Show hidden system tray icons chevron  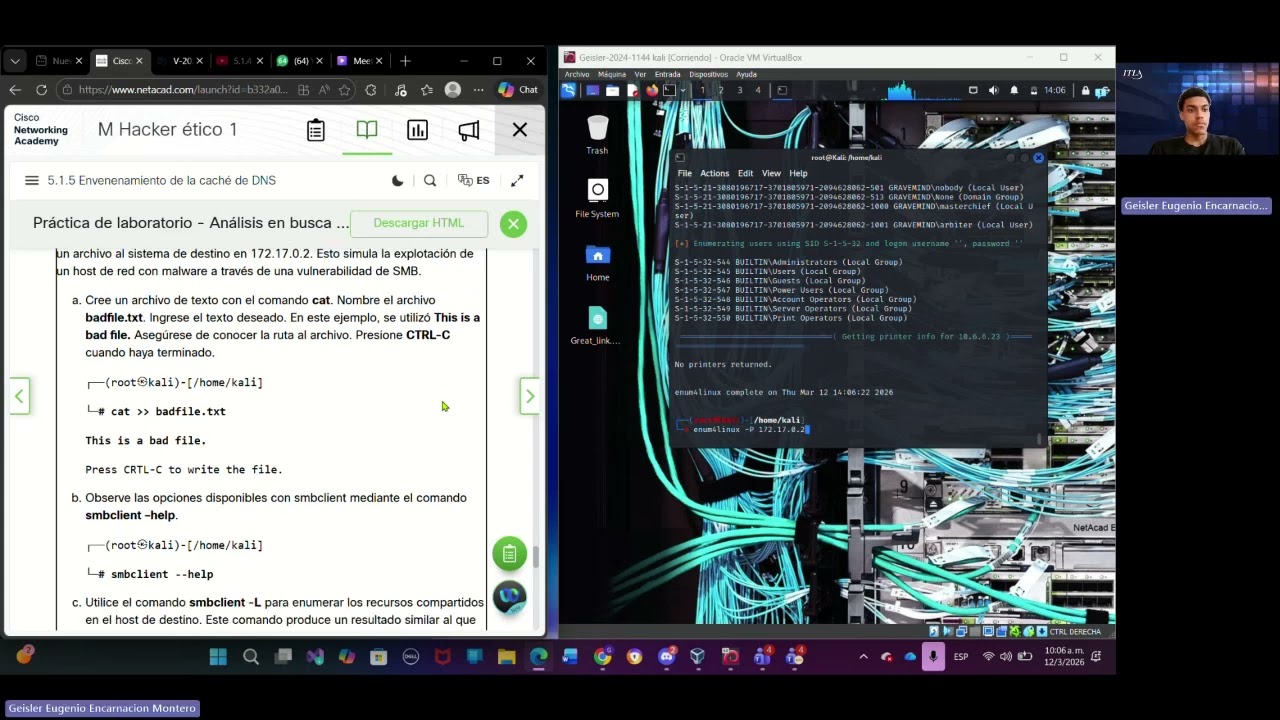point(863,657)
